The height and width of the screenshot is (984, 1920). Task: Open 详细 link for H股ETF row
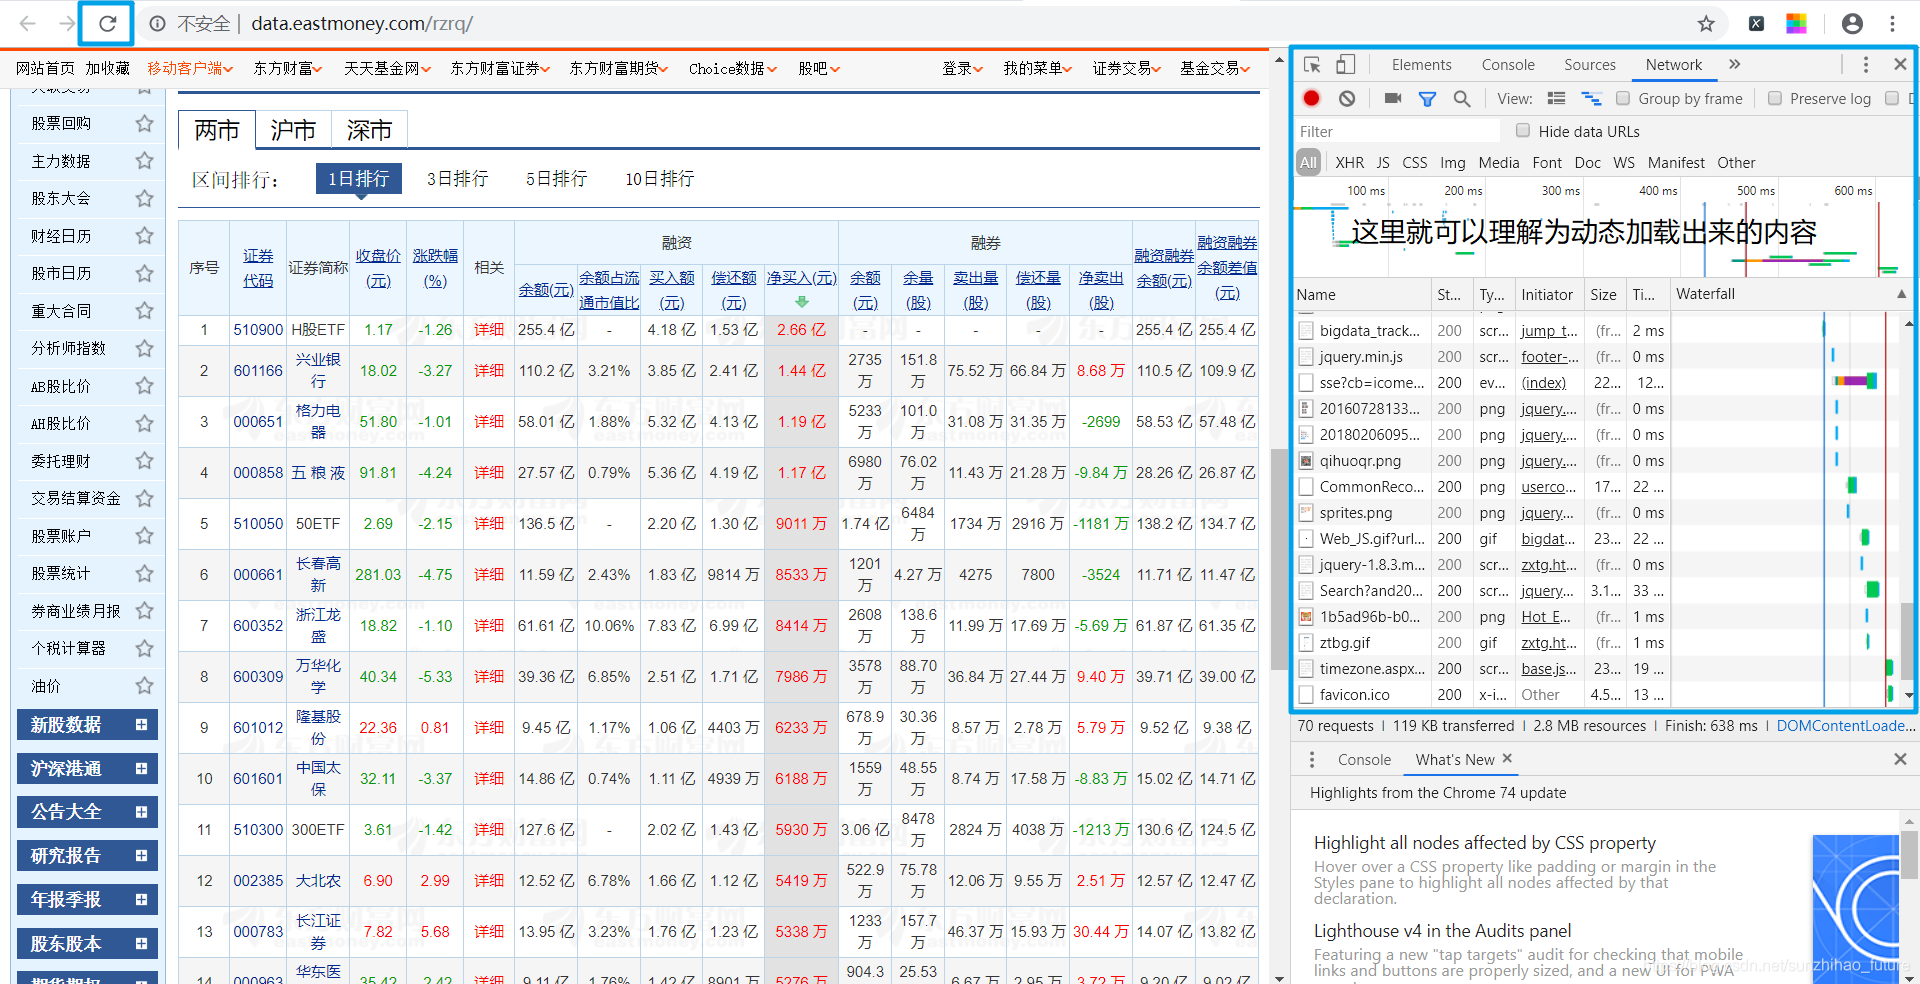[x=489, y=330]
